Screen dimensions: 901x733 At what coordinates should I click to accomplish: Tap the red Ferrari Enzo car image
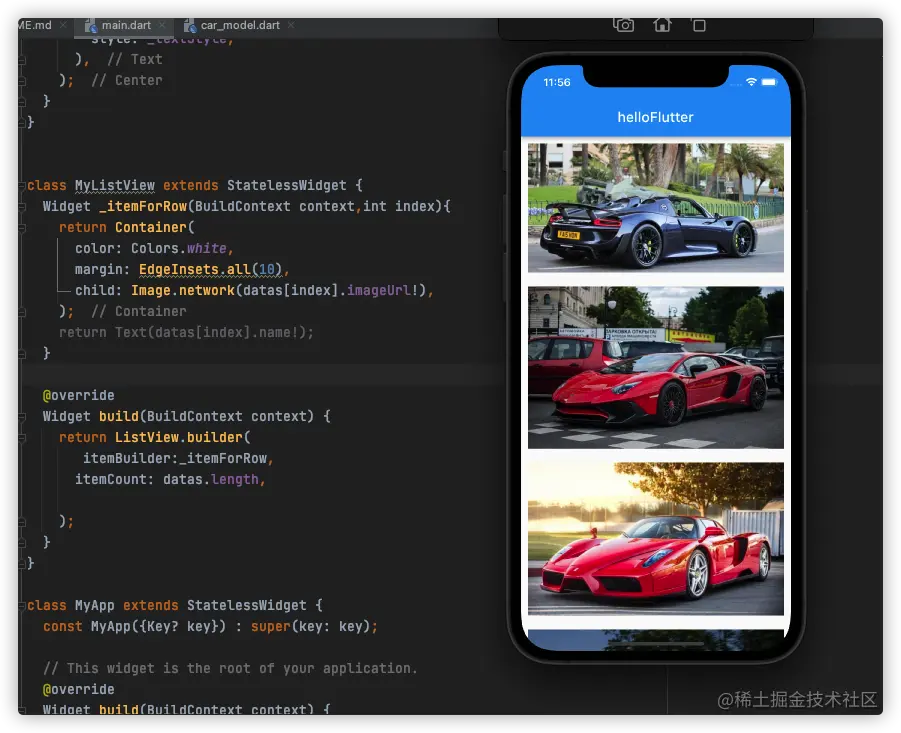656,539
